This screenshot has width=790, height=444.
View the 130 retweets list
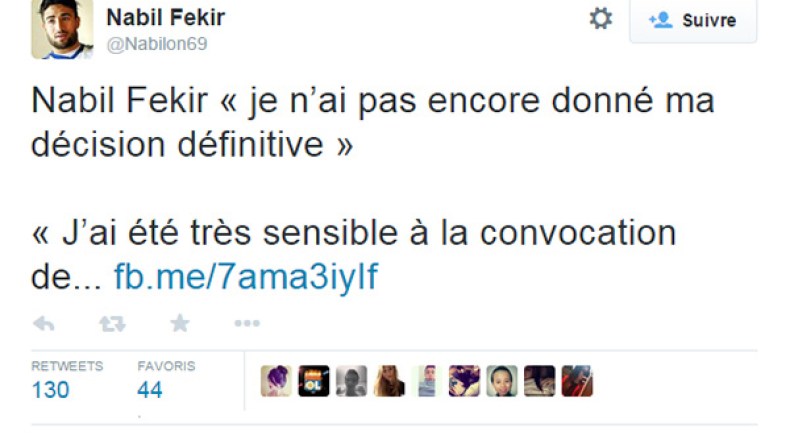(50, 389)
